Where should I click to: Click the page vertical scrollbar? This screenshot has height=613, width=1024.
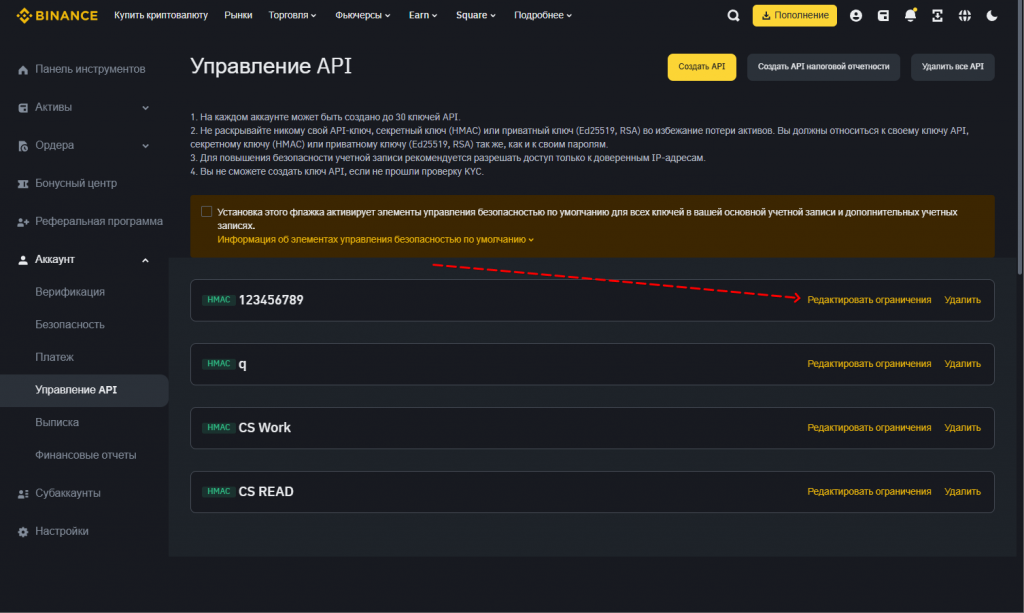tap(1020, 137)
